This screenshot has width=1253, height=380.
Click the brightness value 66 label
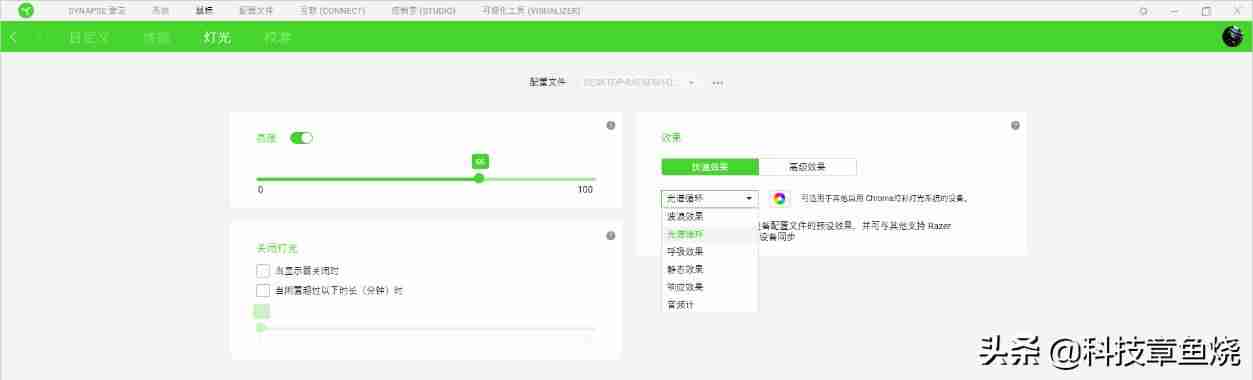(480, 161)
